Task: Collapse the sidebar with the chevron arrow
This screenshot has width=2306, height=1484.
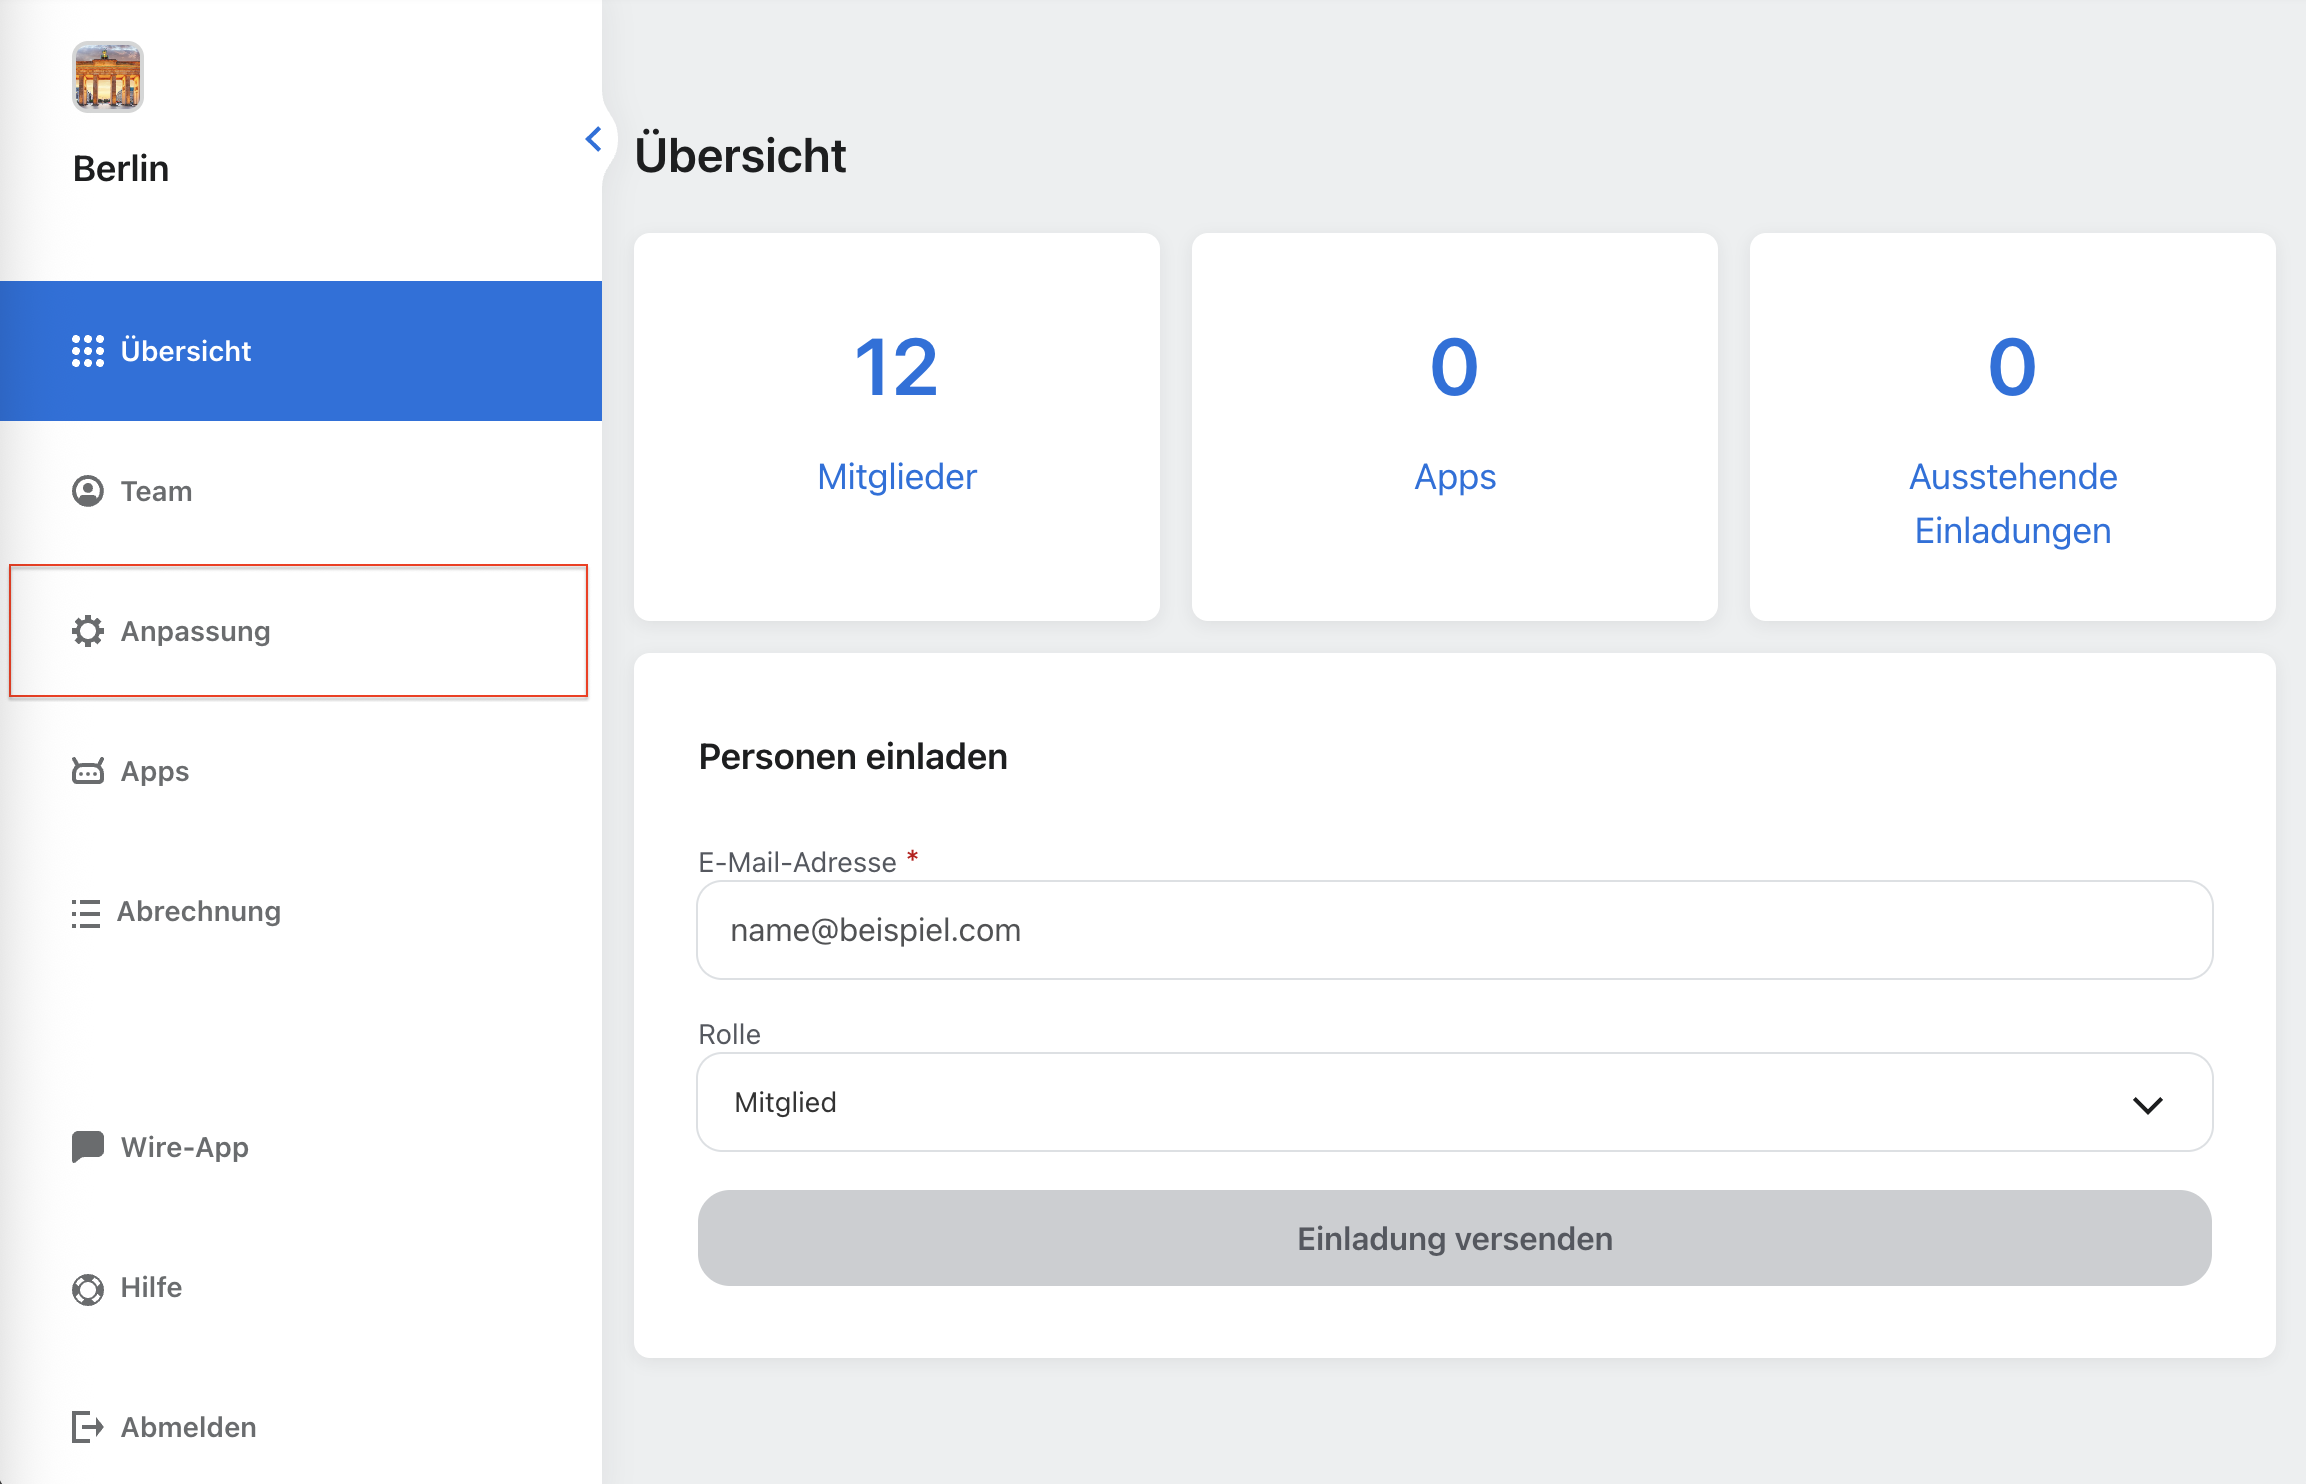Action: point(593,139)
